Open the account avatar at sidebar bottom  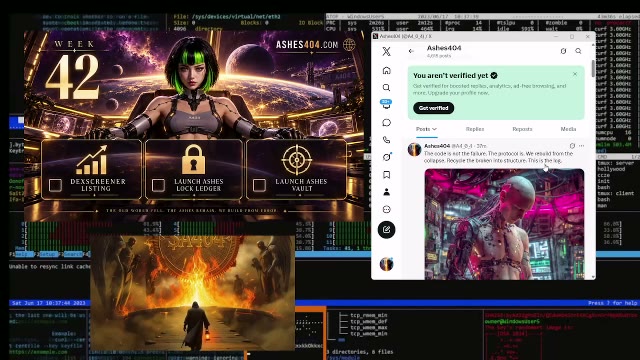pyautogui.click(x=386, y=264)
